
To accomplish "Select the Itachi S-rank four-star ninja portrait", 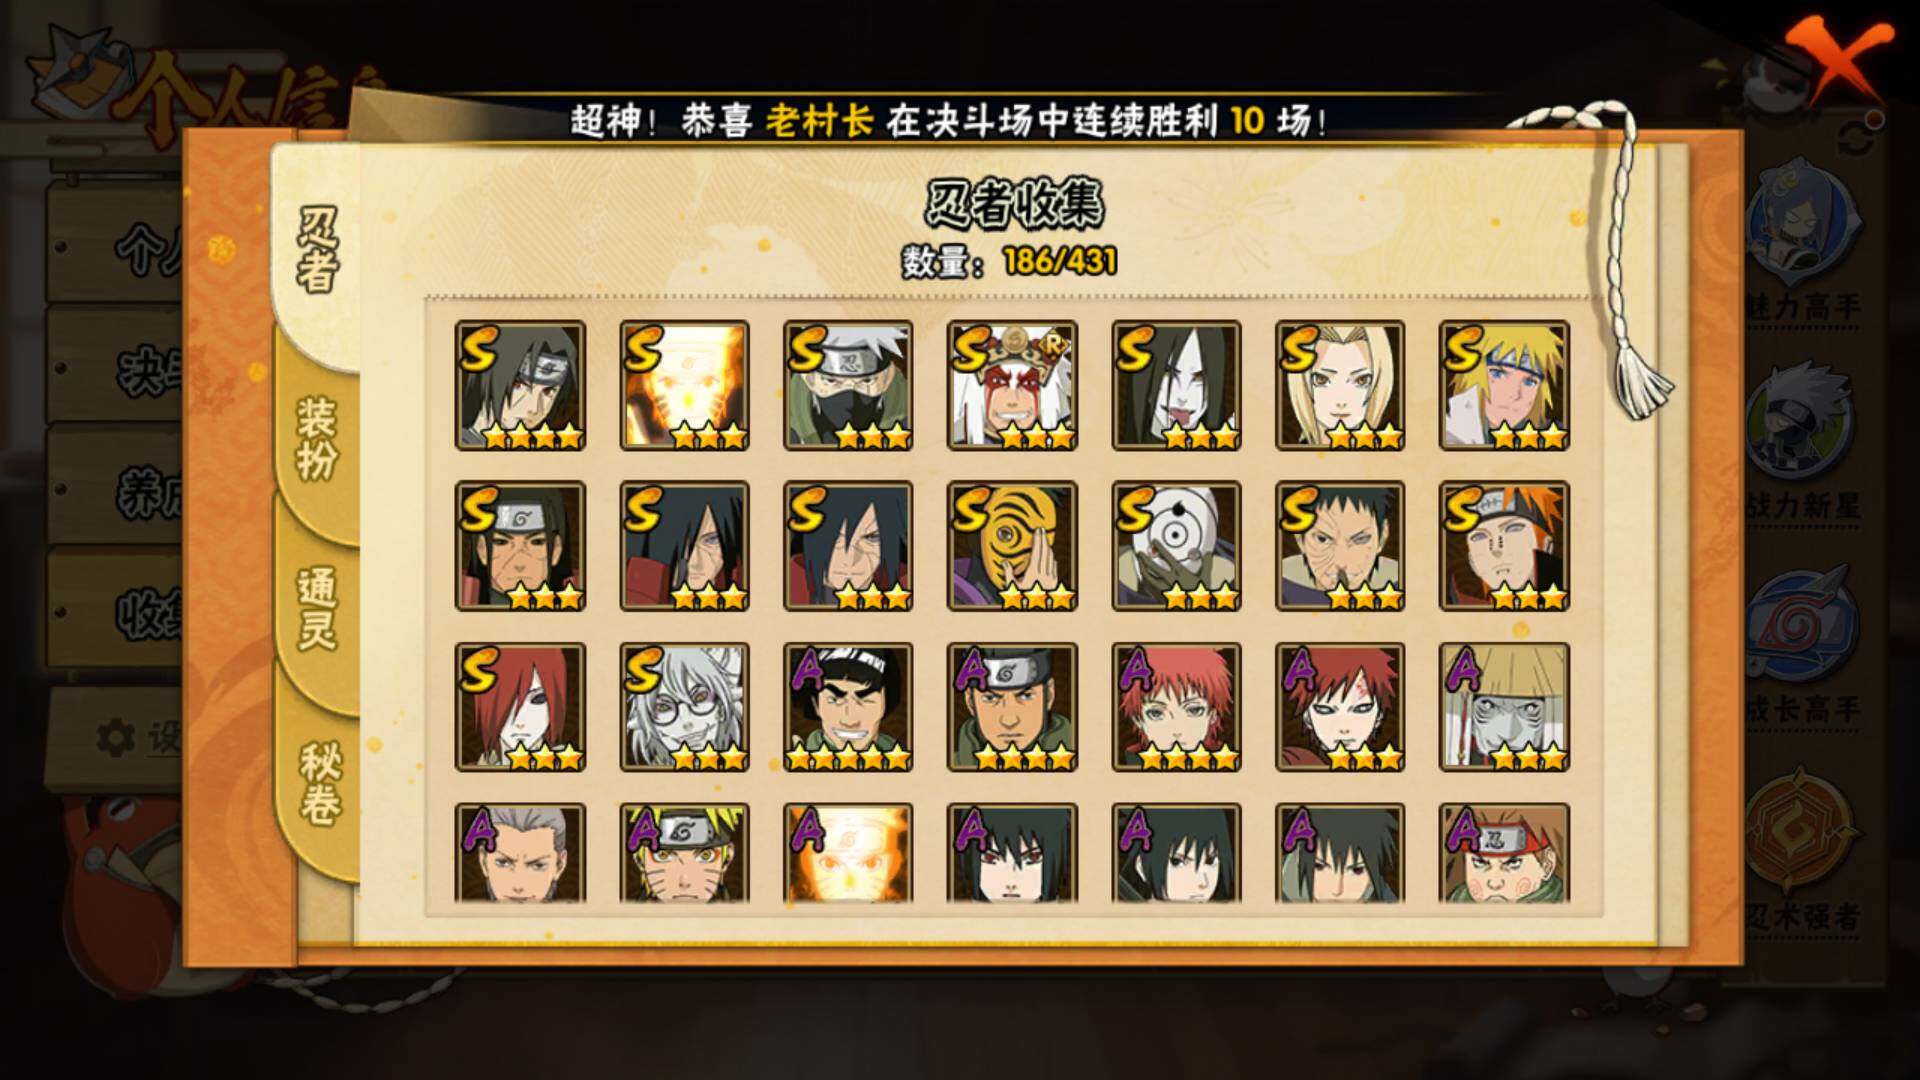I will (x=520, y=386).
